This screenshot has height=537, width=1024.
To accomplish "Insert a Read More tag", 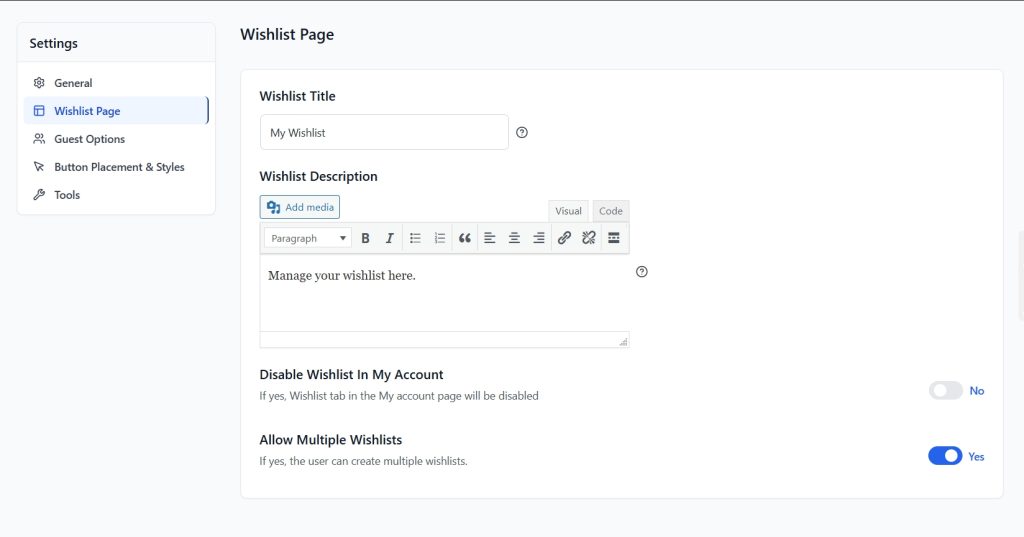I will pos(614,238).
